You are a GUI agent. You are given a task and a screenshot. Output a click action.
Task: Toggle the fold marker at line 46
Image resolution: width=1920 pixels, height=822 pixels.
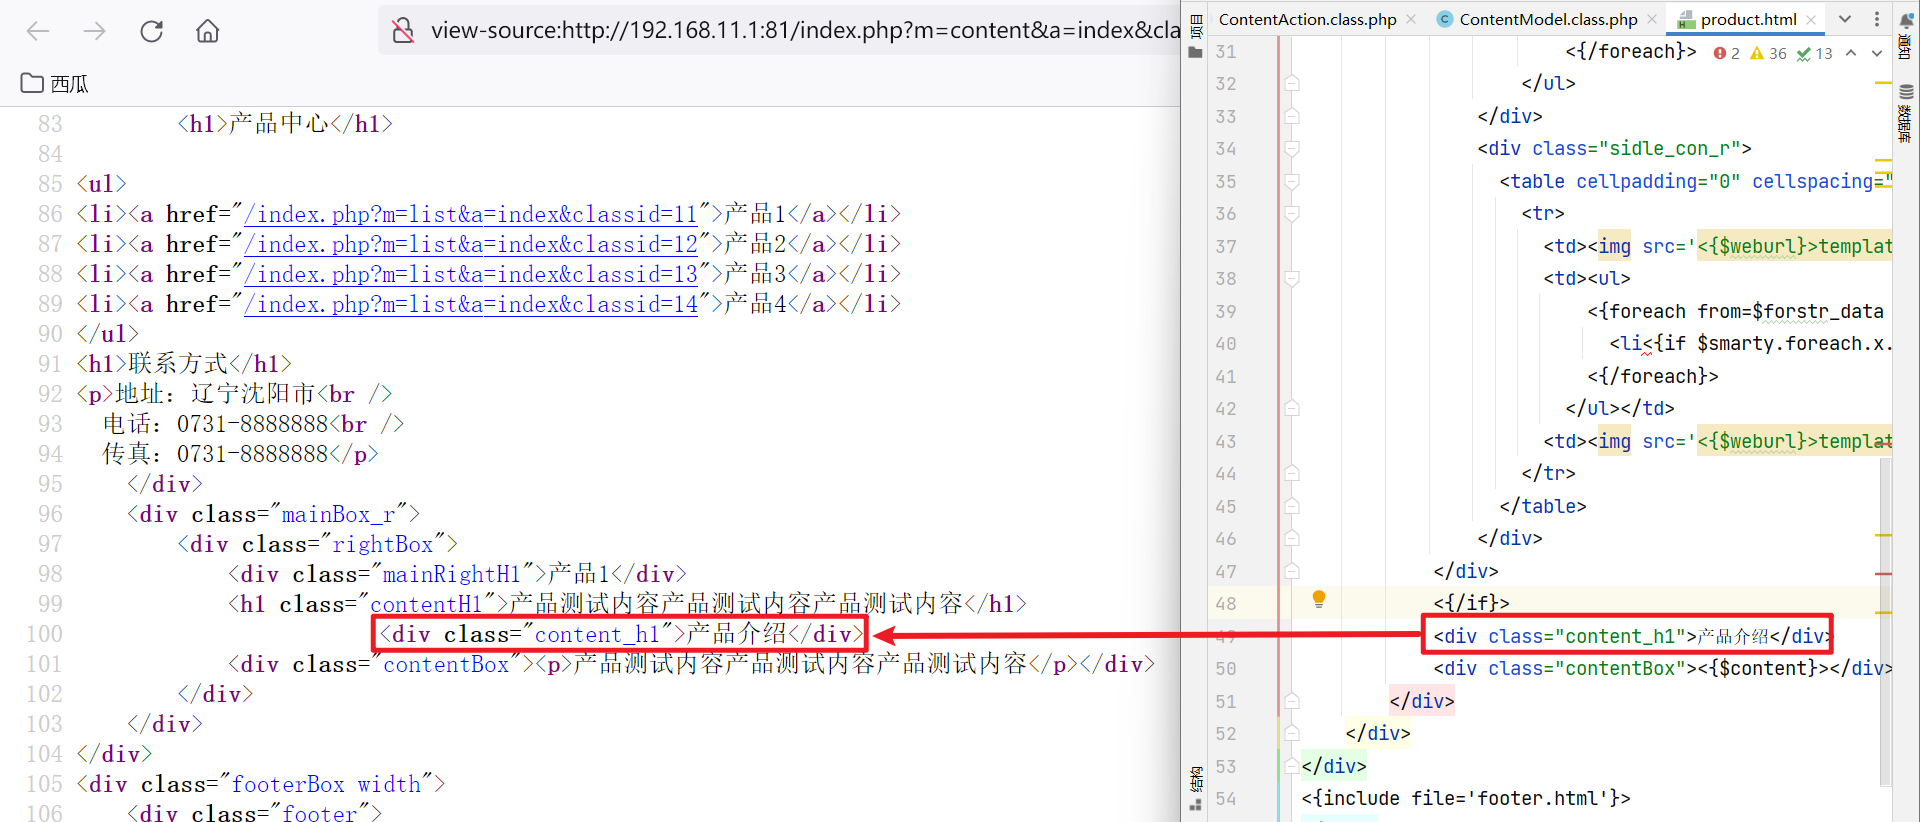click(x=1292, y=539)
